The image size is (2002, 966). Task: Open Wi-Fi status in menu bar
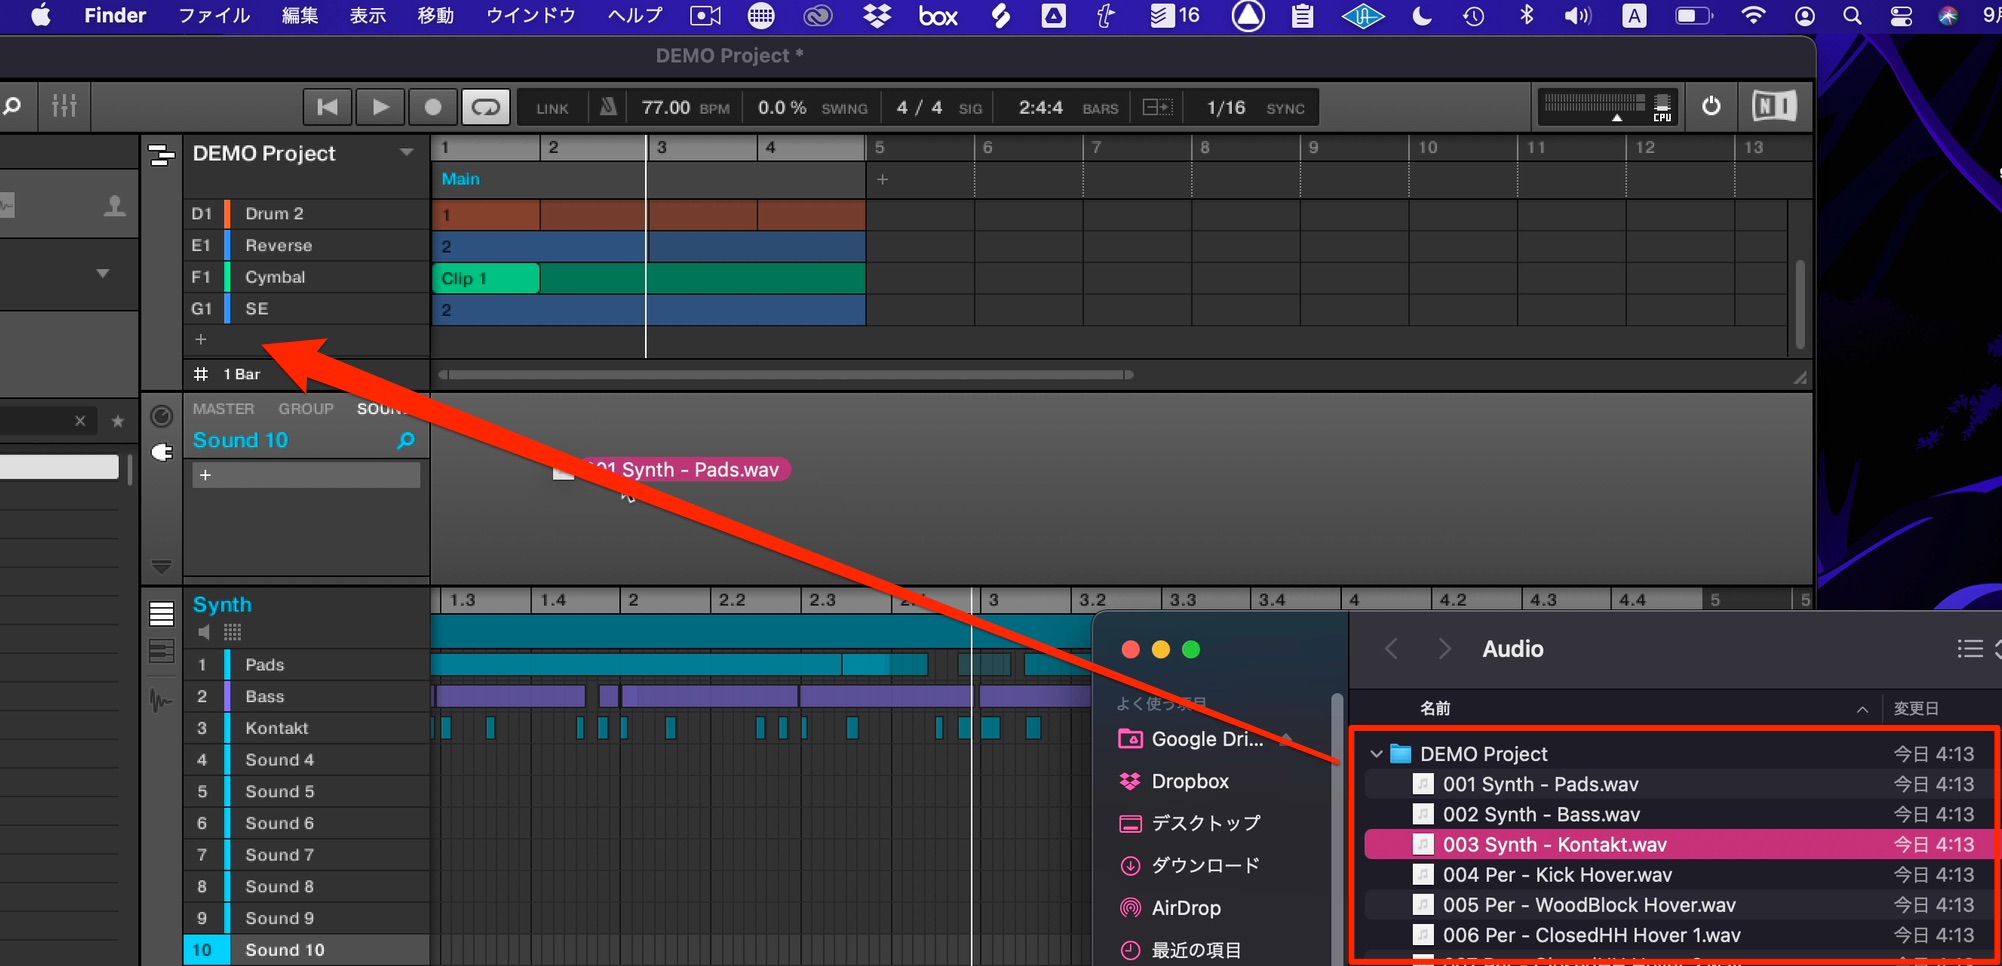1752,16
